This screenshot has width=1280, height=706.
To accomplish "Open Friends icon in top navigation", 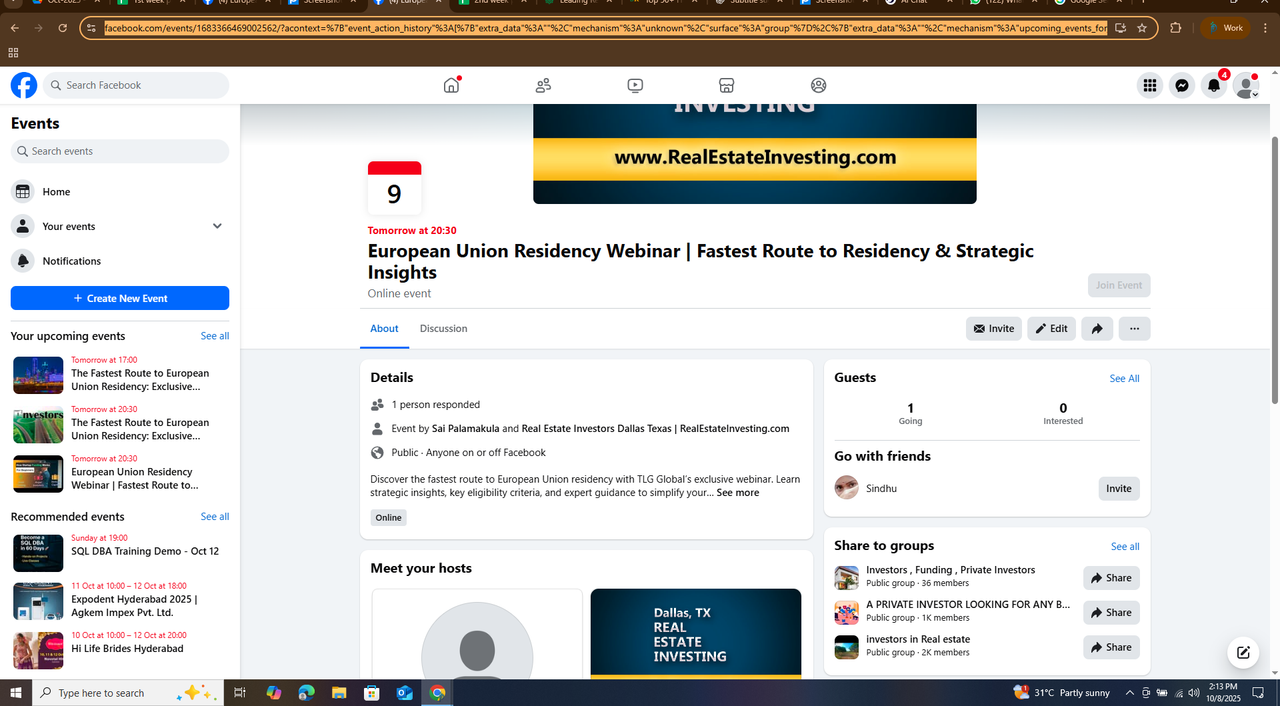I will point(543,85).
